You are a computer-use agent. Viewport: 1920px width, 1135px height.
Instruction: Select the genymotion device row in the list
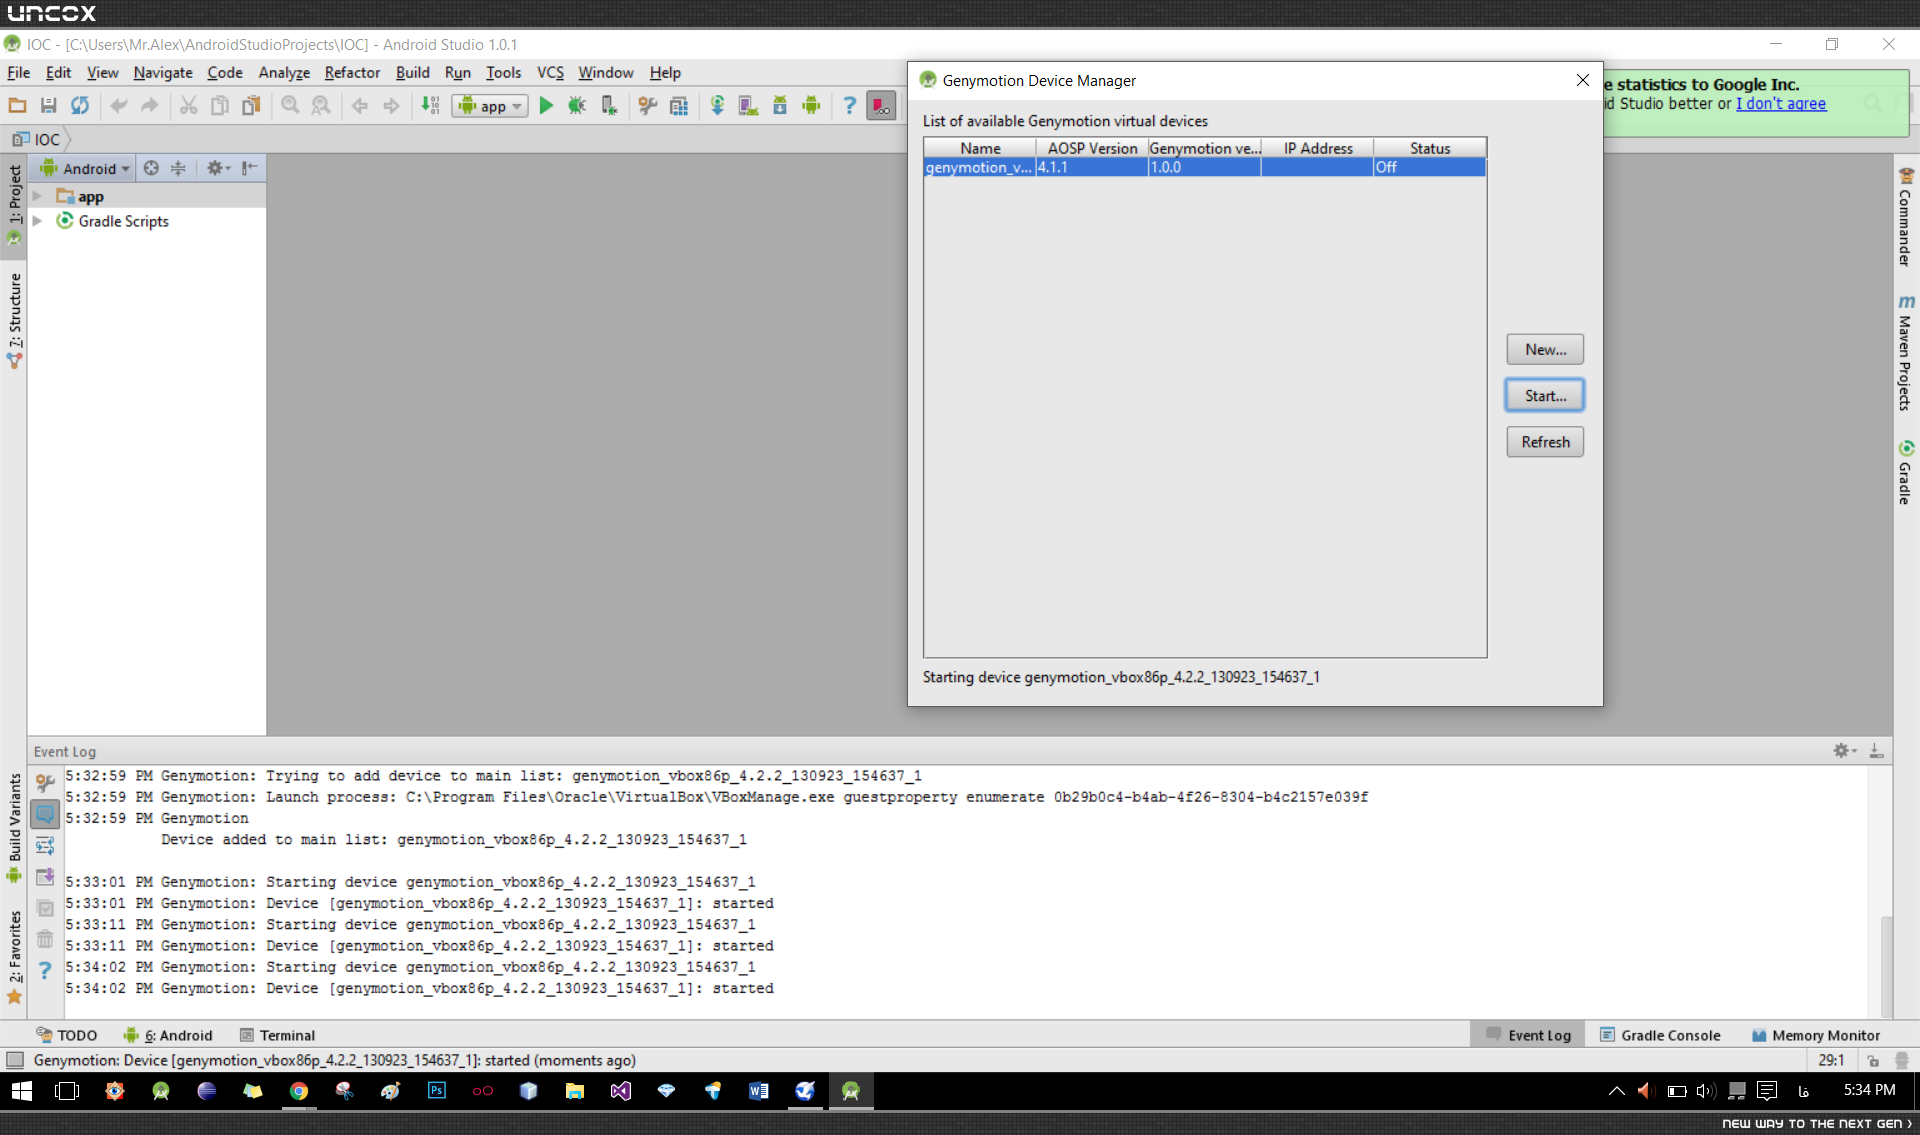(x=1204, y=167)
